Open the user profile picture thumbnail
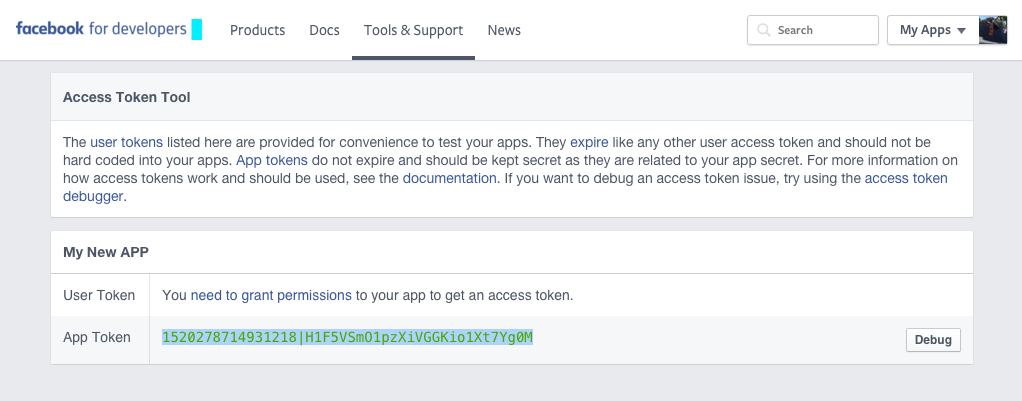The image size is (1022, 401). (x=993, y=30)
